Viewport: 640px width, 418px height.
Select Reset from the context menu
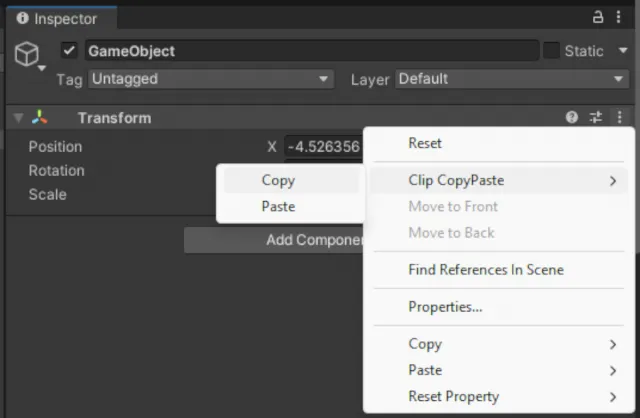499,143
